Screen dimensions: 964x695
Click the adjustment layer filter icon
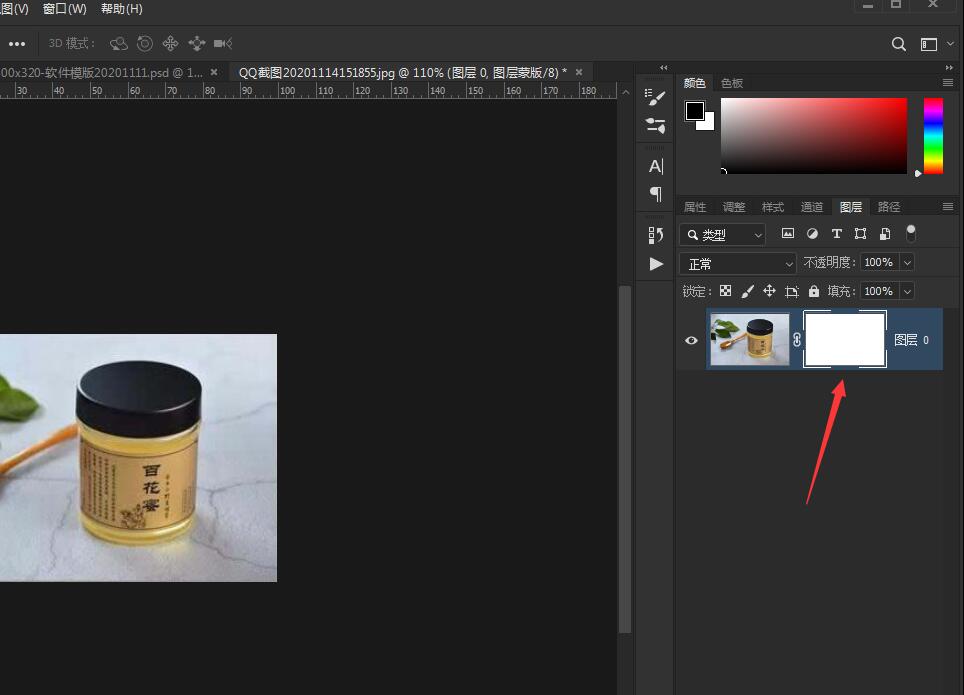(812, 233)
